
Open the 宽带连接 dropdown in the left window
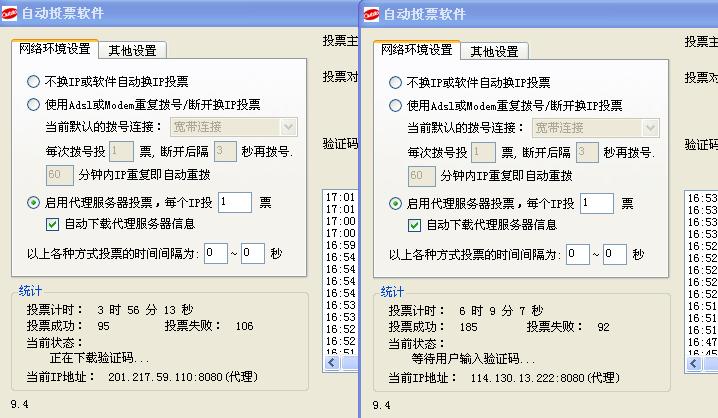click(x=288, y=127)
